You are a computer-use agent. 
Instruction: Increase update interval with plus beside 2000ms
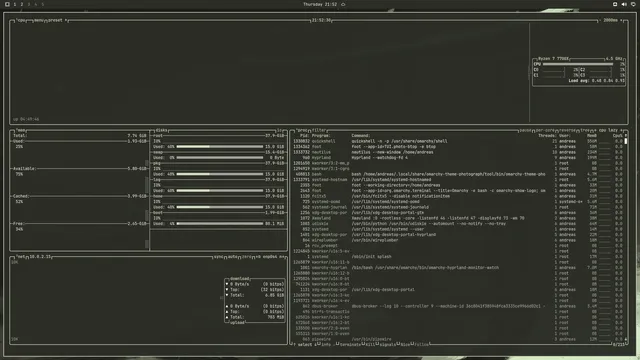point(622,20)
